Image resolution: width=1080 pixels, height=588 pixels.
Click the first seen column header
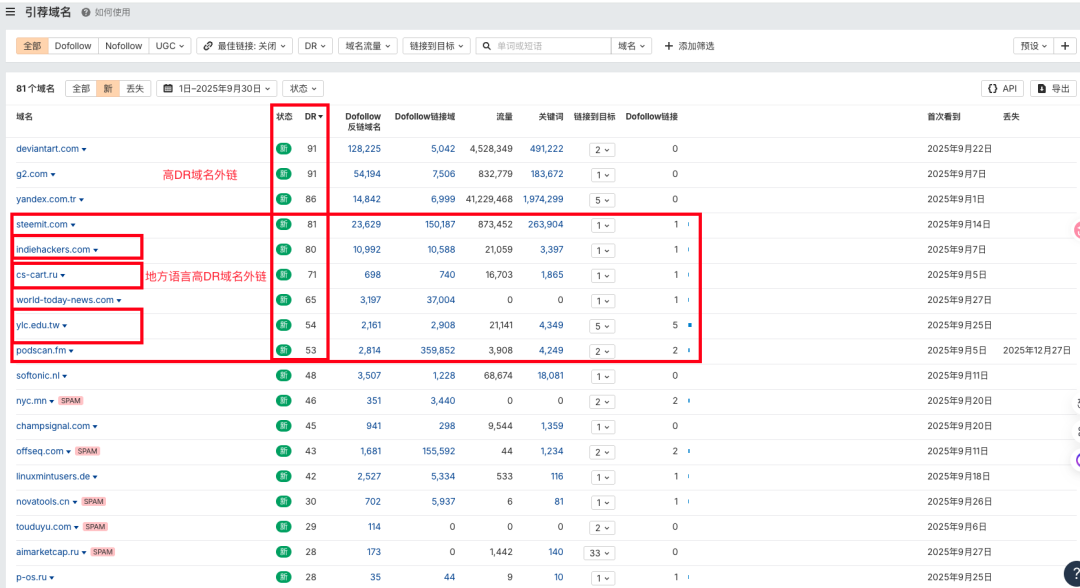click(944, 117)
